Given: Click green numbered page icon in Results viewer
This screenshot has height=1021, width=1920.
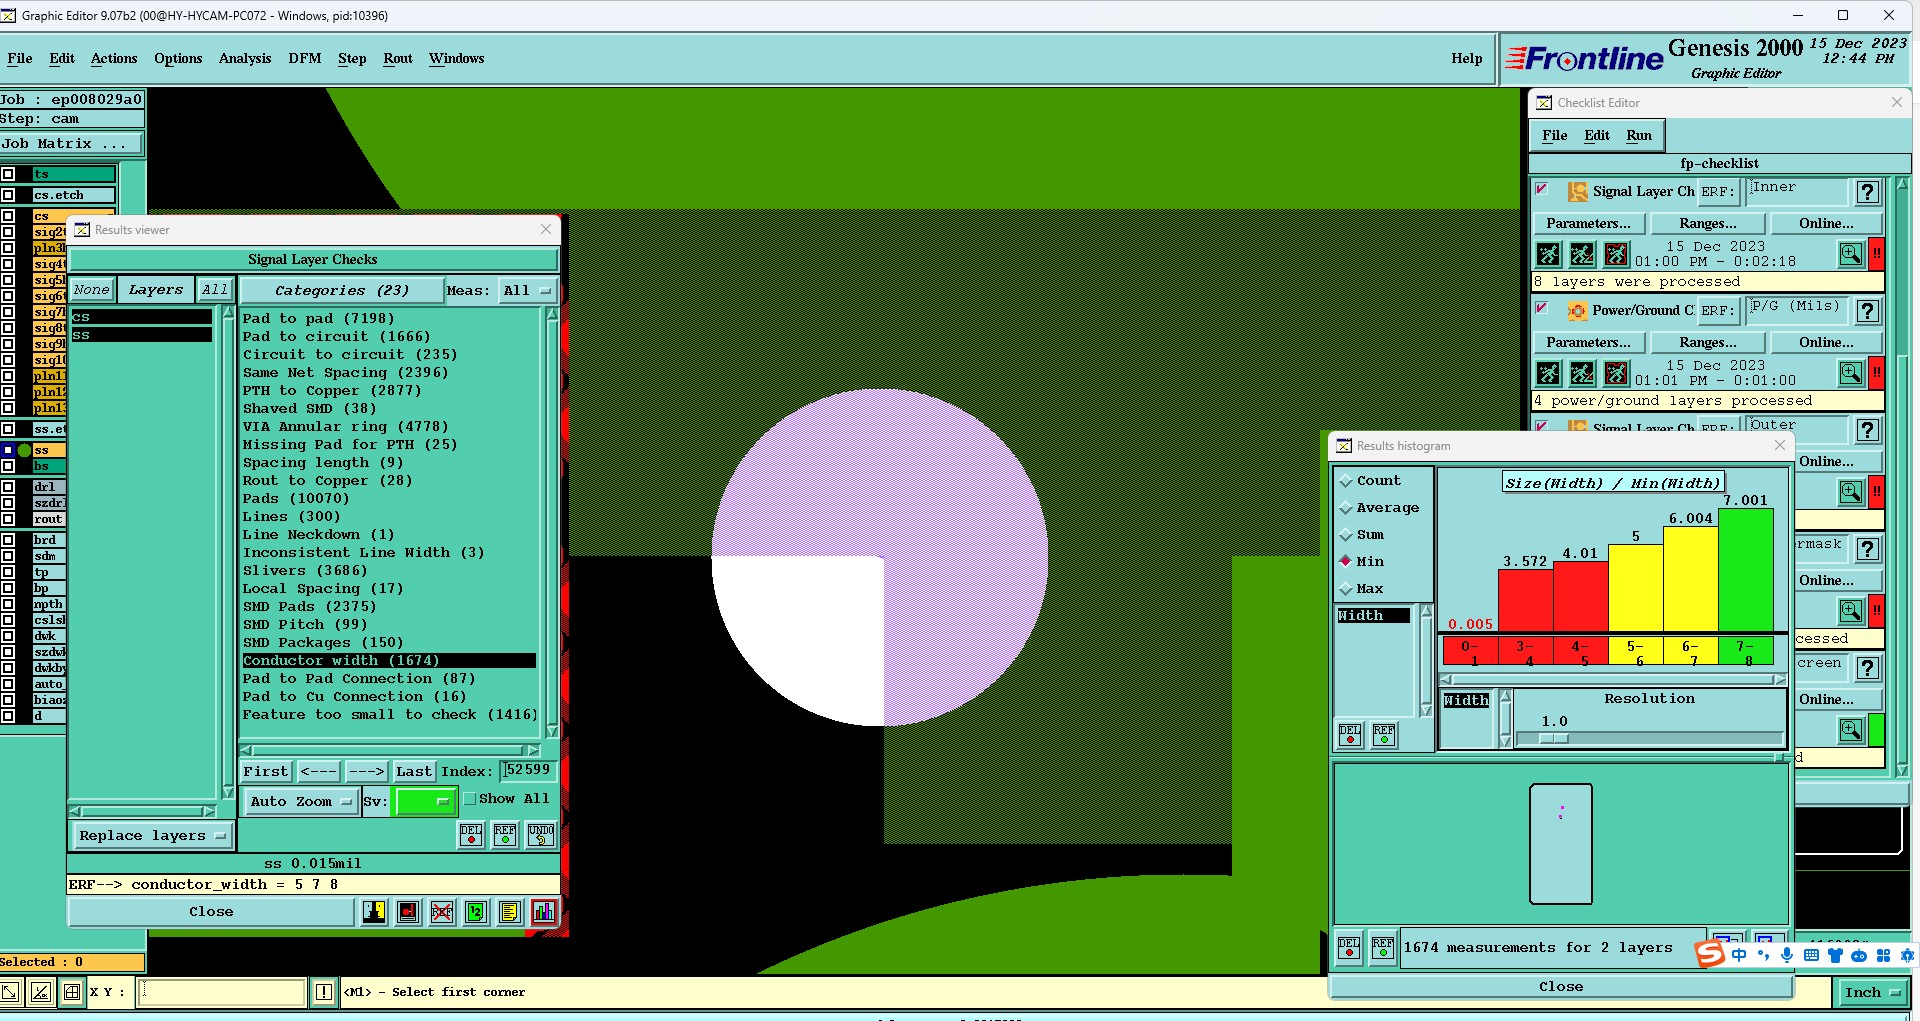Looking at the screenshot, I should point(476,912).
